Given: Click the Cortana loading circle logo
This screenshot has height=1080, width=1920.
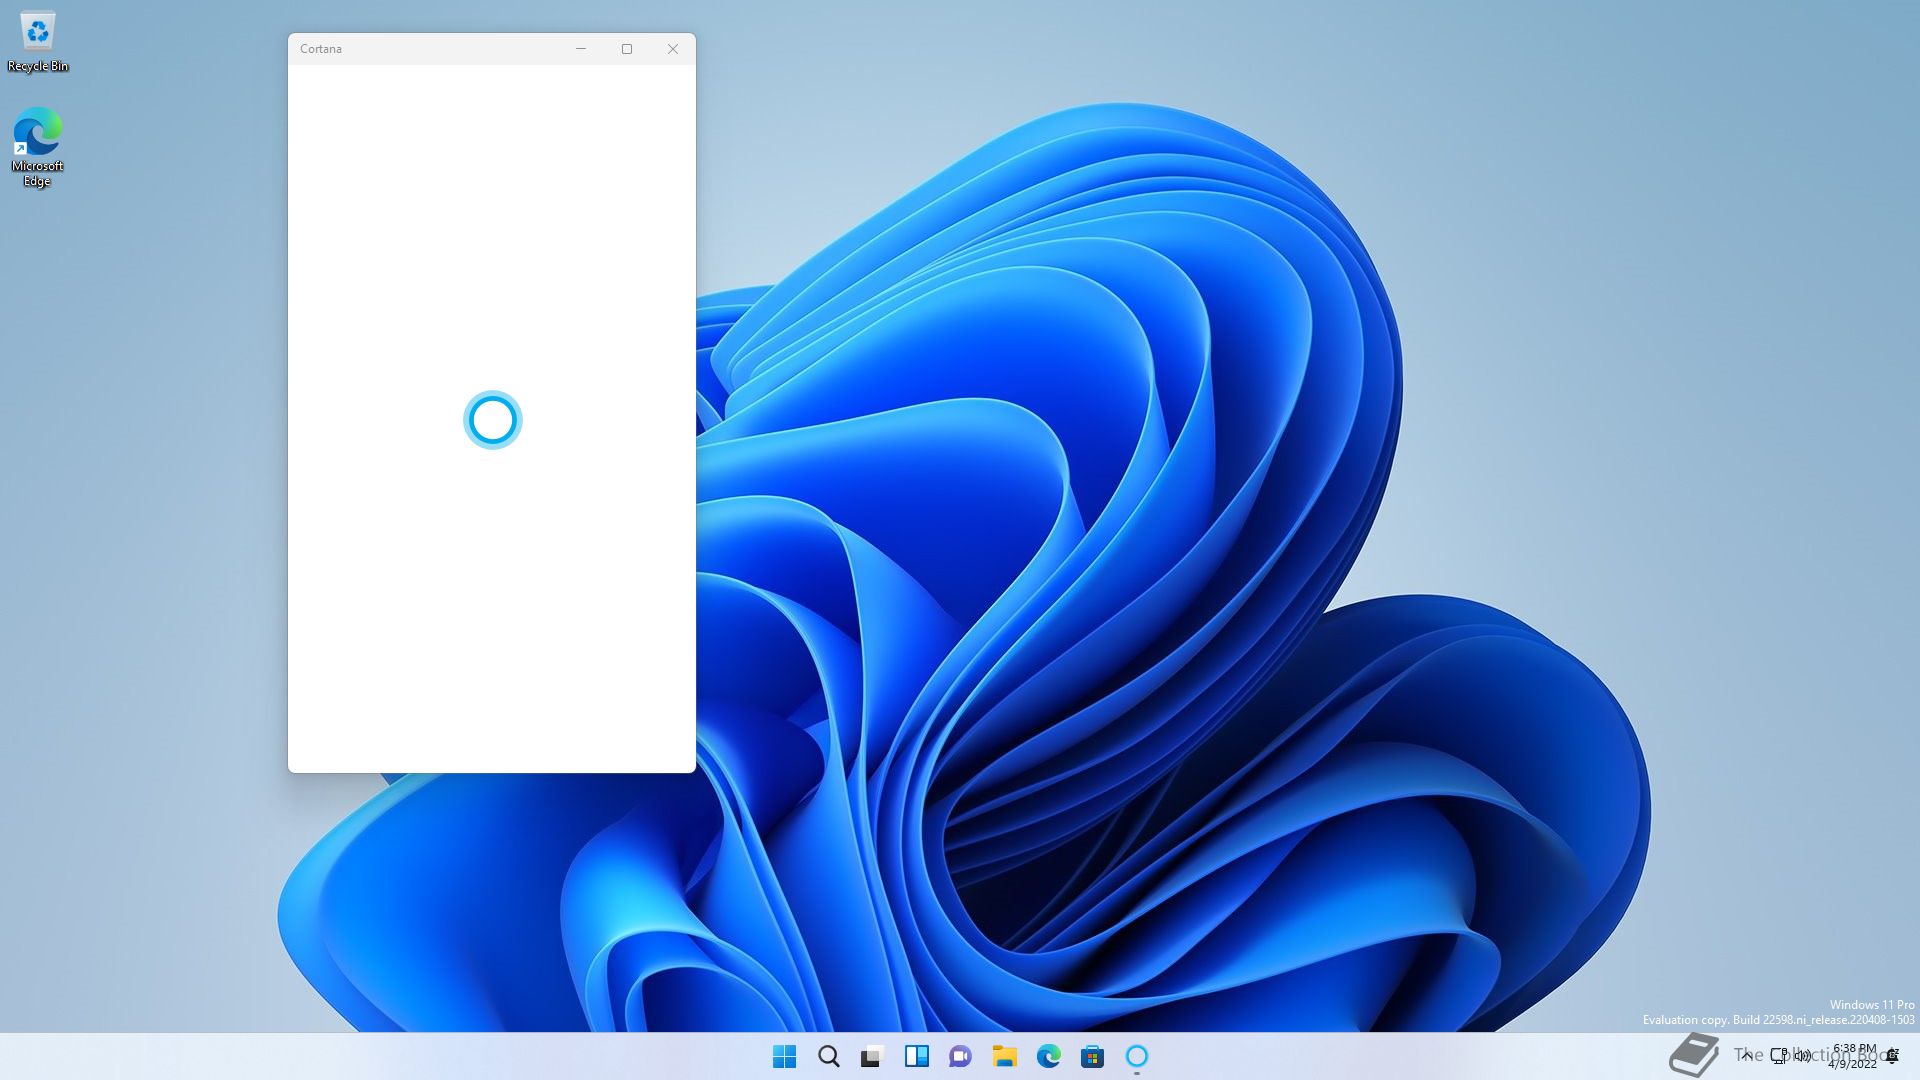Looking at the screenshot, I should (492, 420).
